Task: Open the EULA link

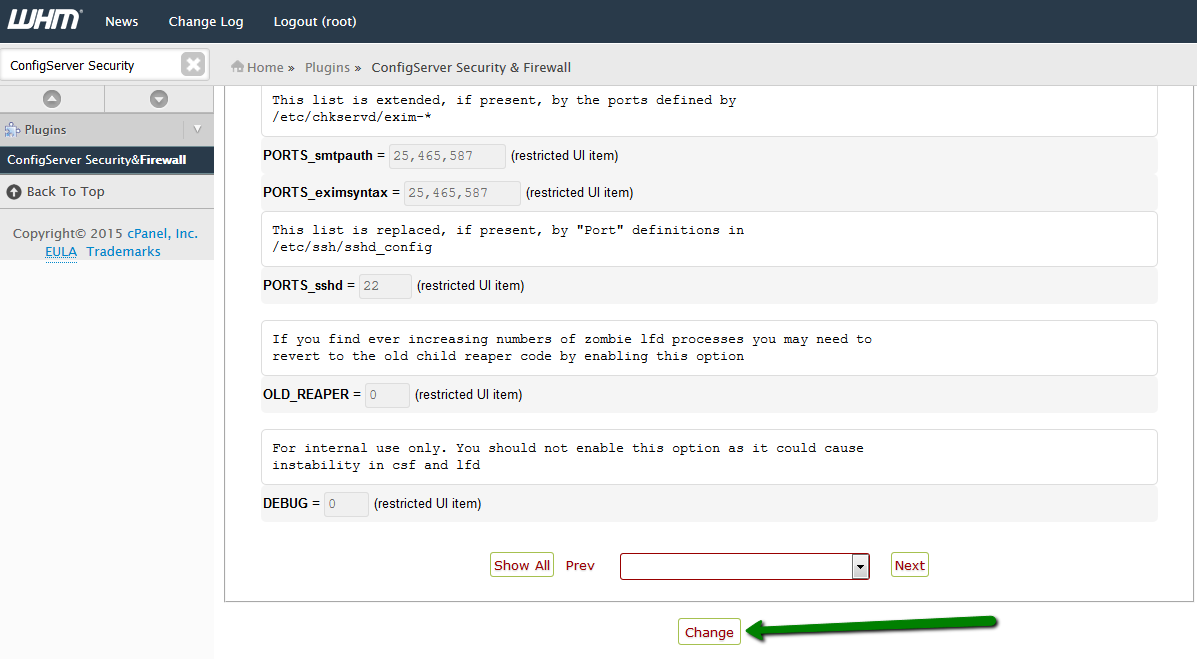Action: (x=61, y=251)
